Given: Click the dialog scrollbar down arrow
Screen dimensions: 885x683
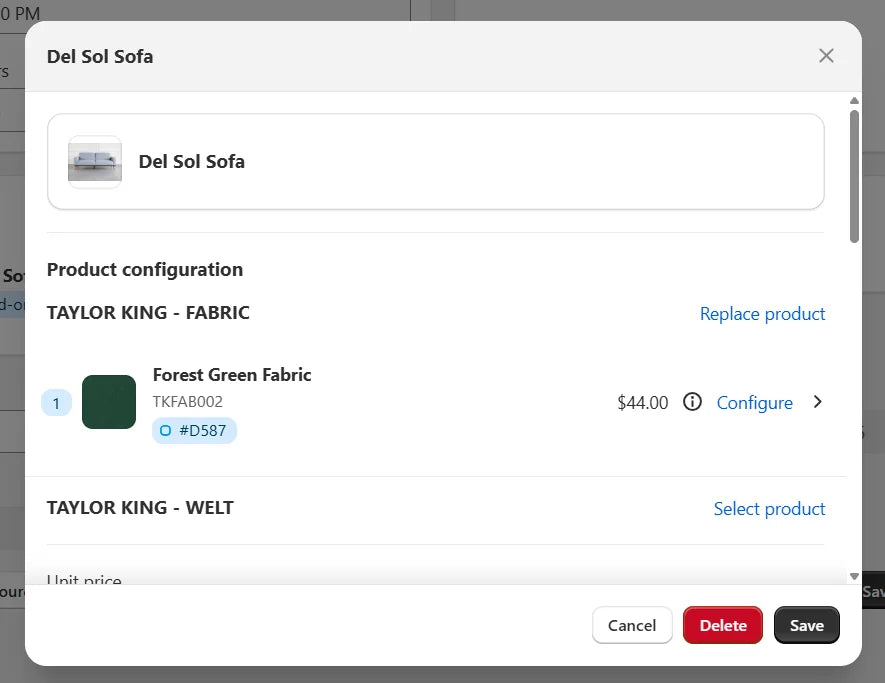Looking at the screenshot, I should click(x=855, y=576).
